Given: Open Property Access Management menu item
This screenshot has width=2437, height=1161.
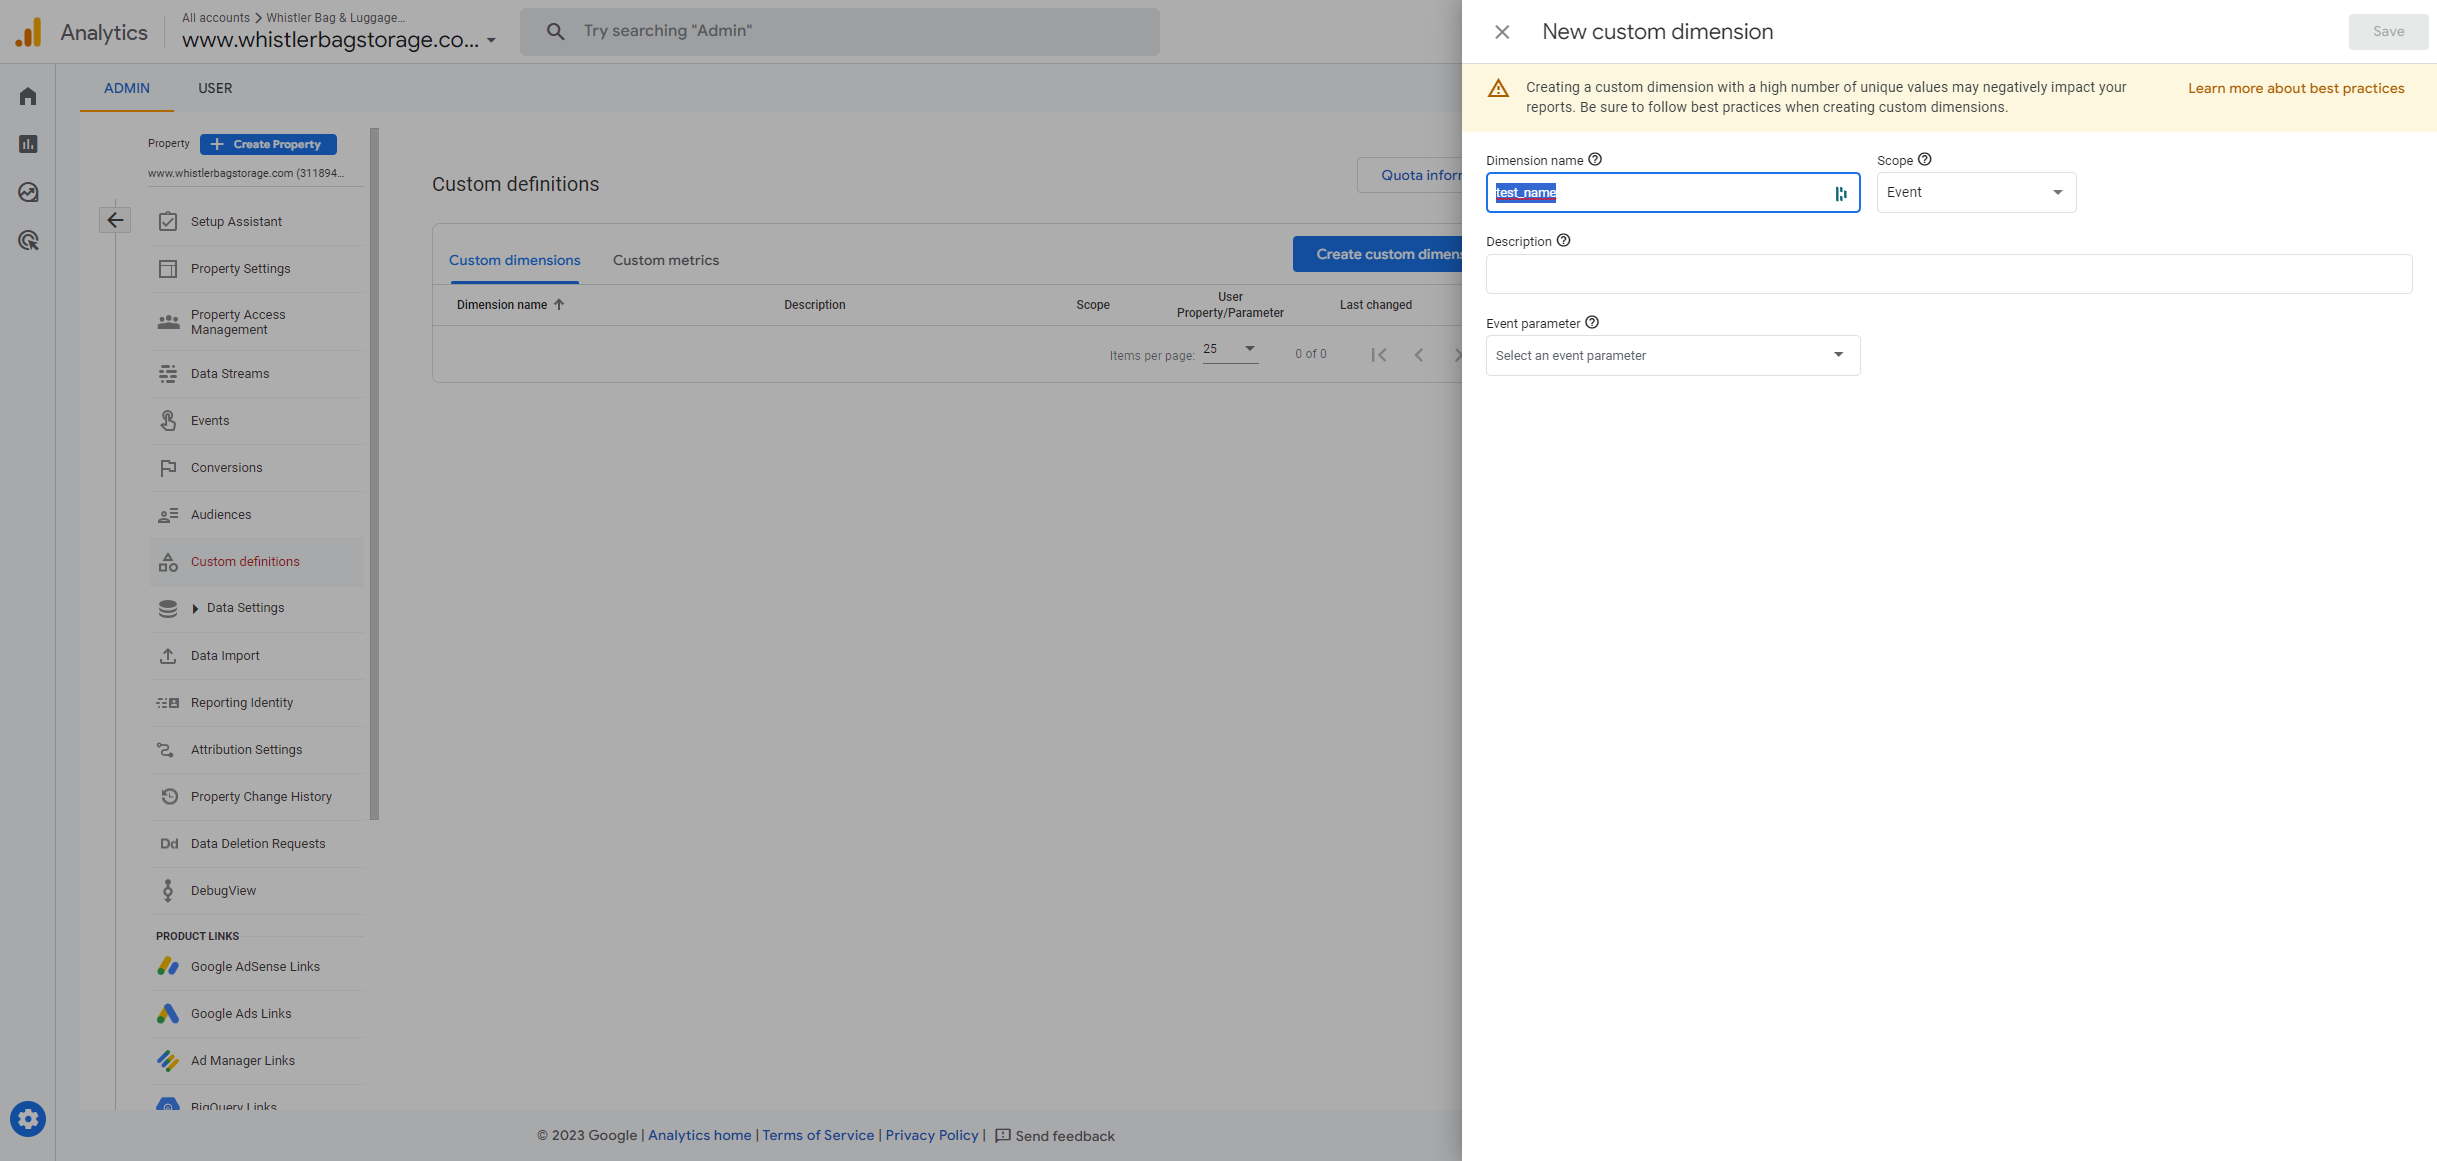Looking at the screenshot, I should pos(238,322).
